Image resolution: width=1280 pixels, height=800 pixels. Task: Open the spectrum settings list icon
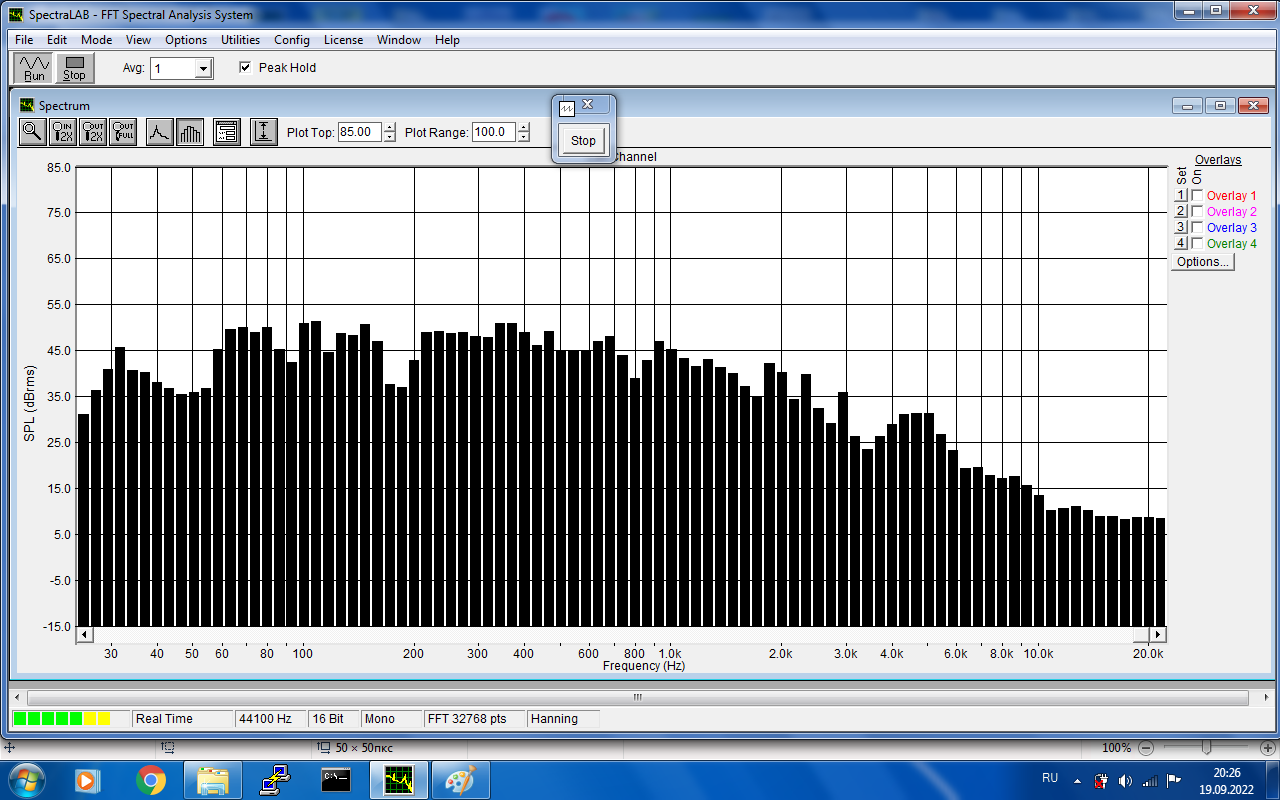227,131
